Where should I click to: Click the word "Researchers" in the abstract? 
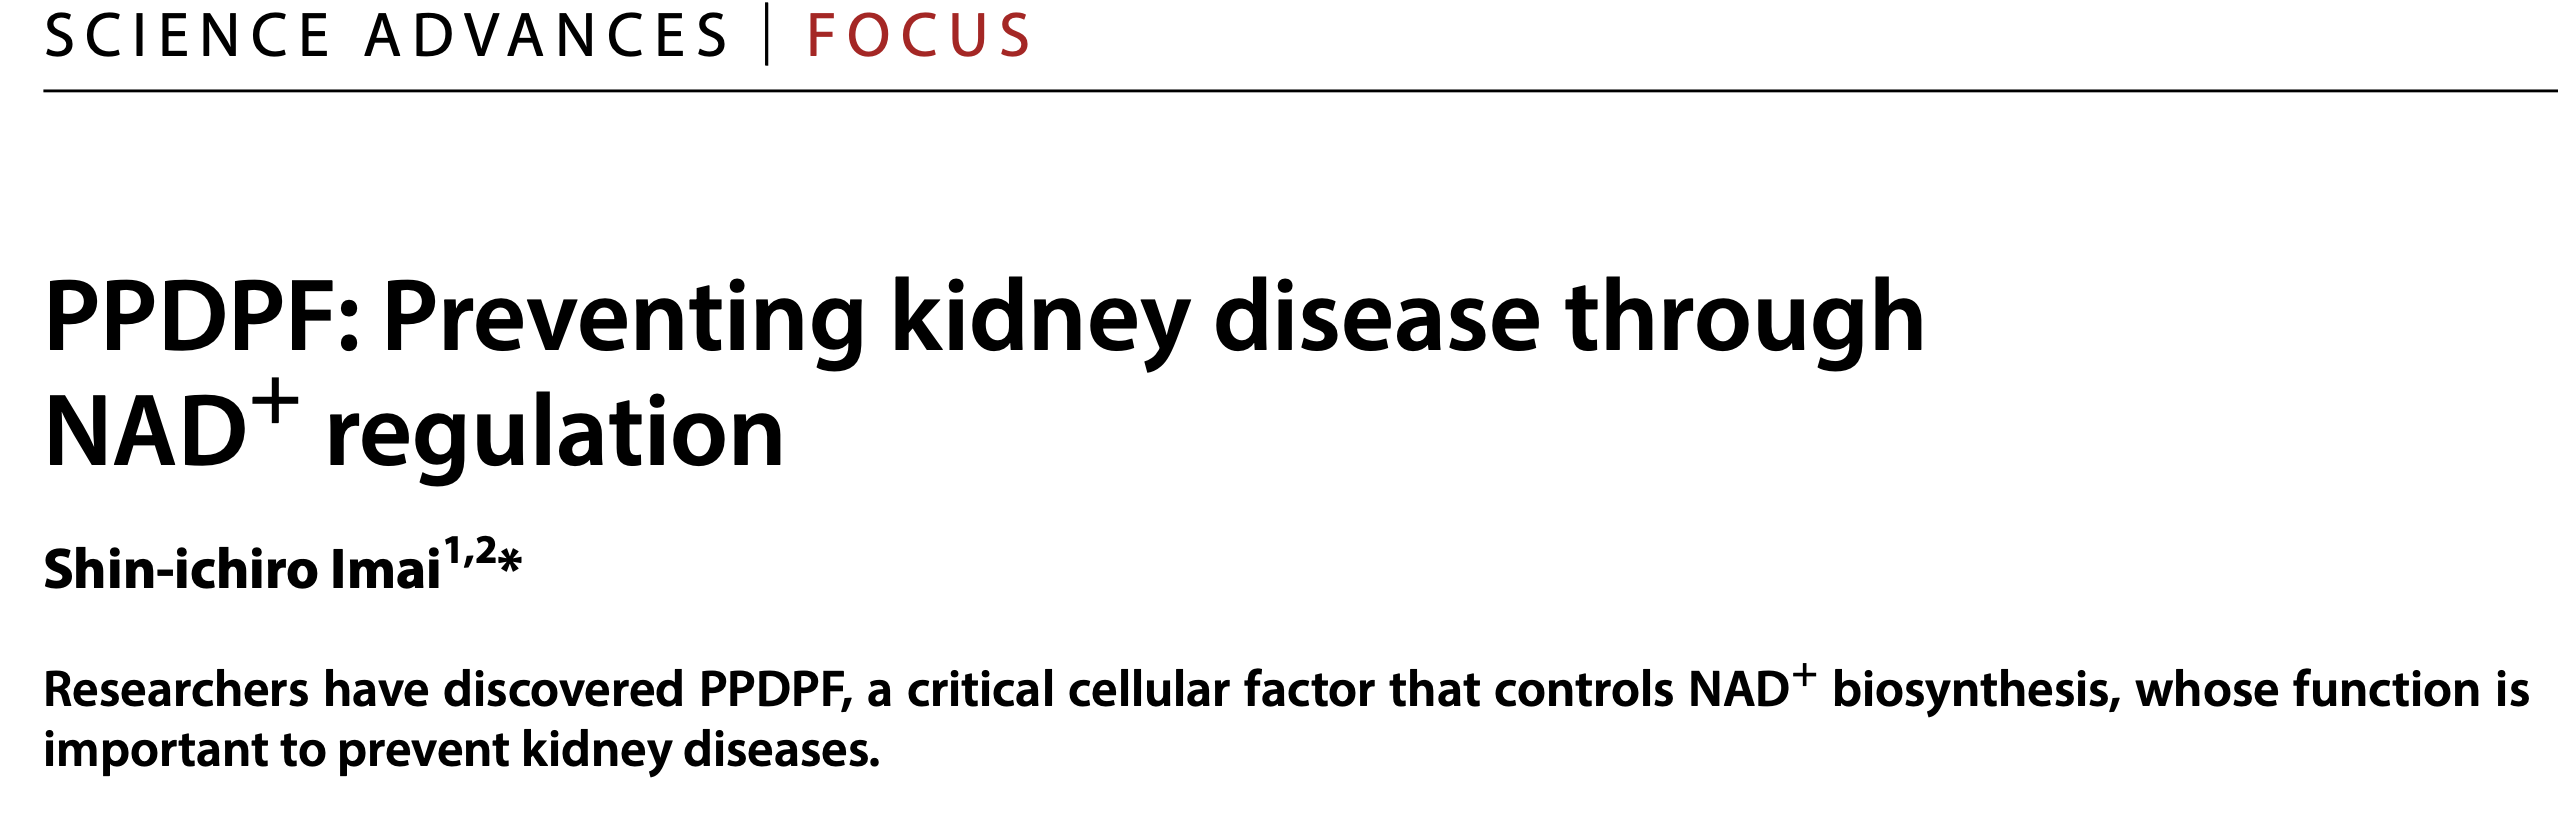(x=177, y=690)
